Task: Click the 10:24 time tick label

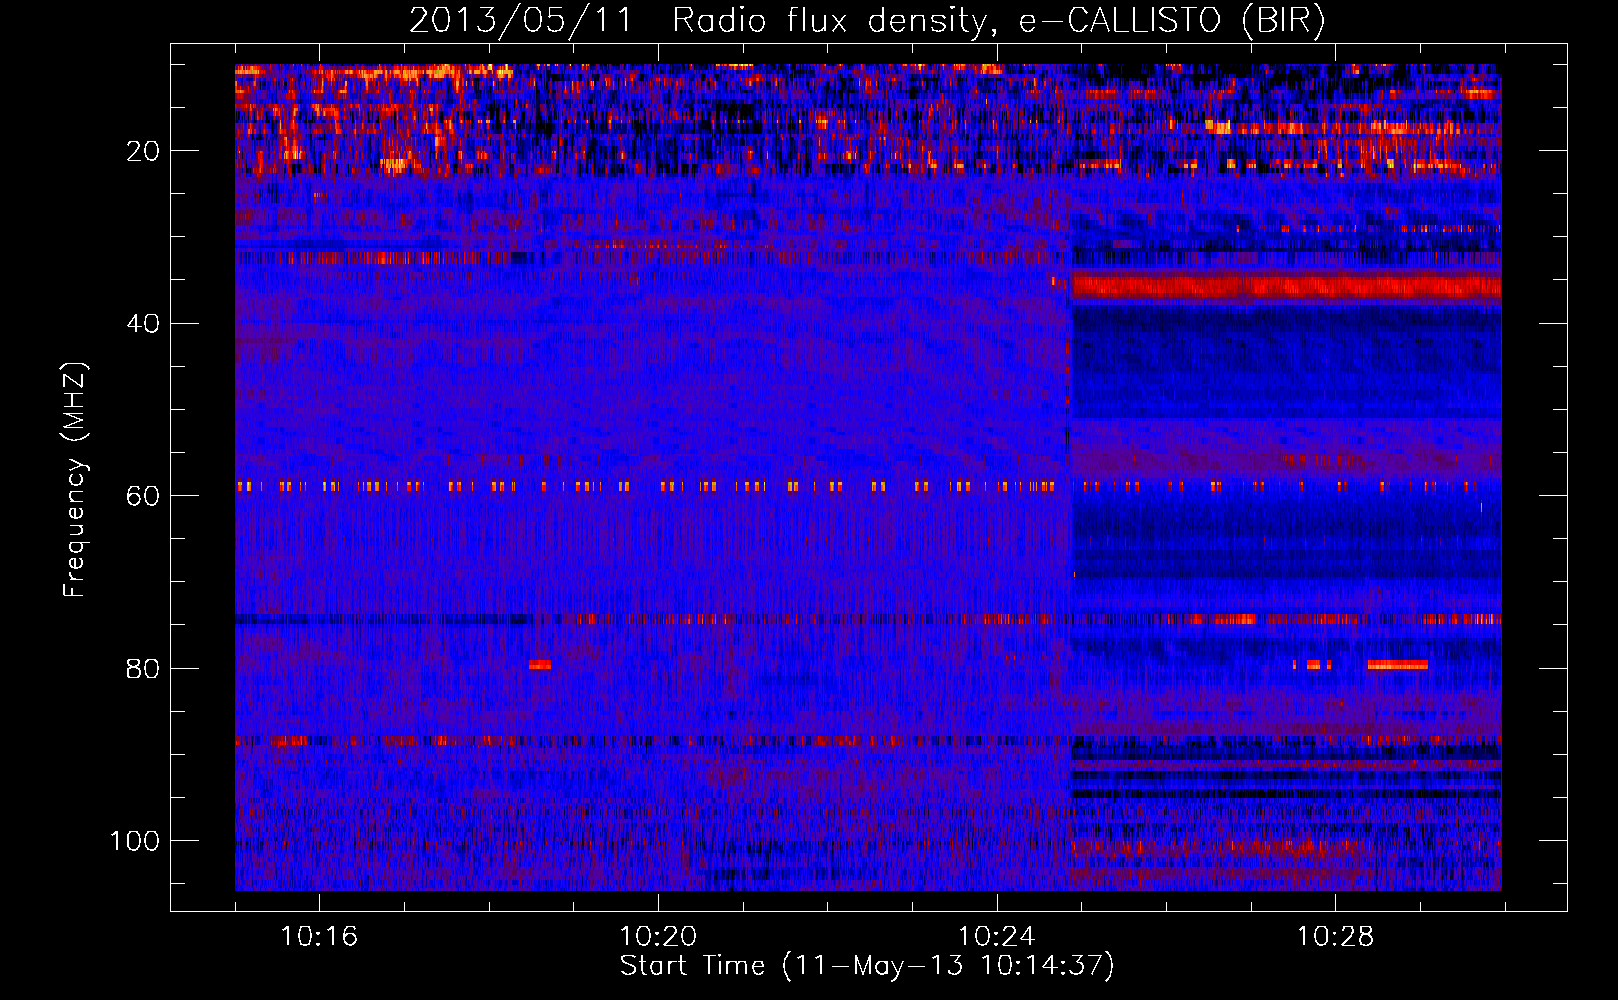Action: tap(997, 937)
